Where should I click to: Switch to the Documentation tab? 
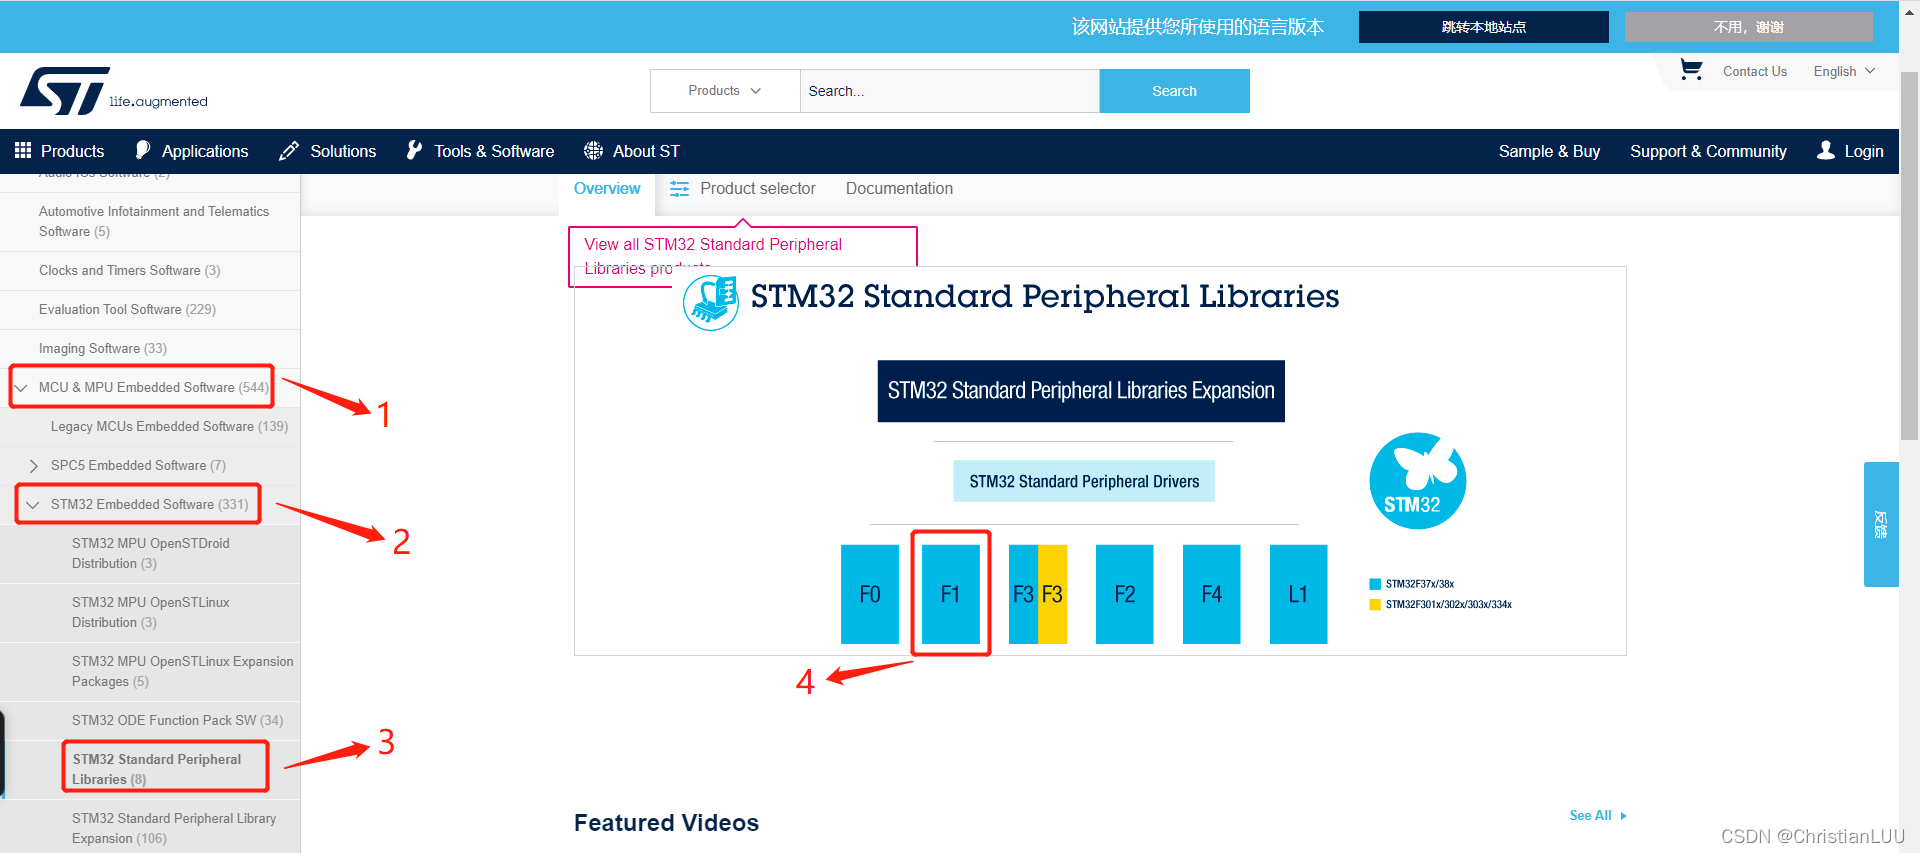tap(899, 189)
